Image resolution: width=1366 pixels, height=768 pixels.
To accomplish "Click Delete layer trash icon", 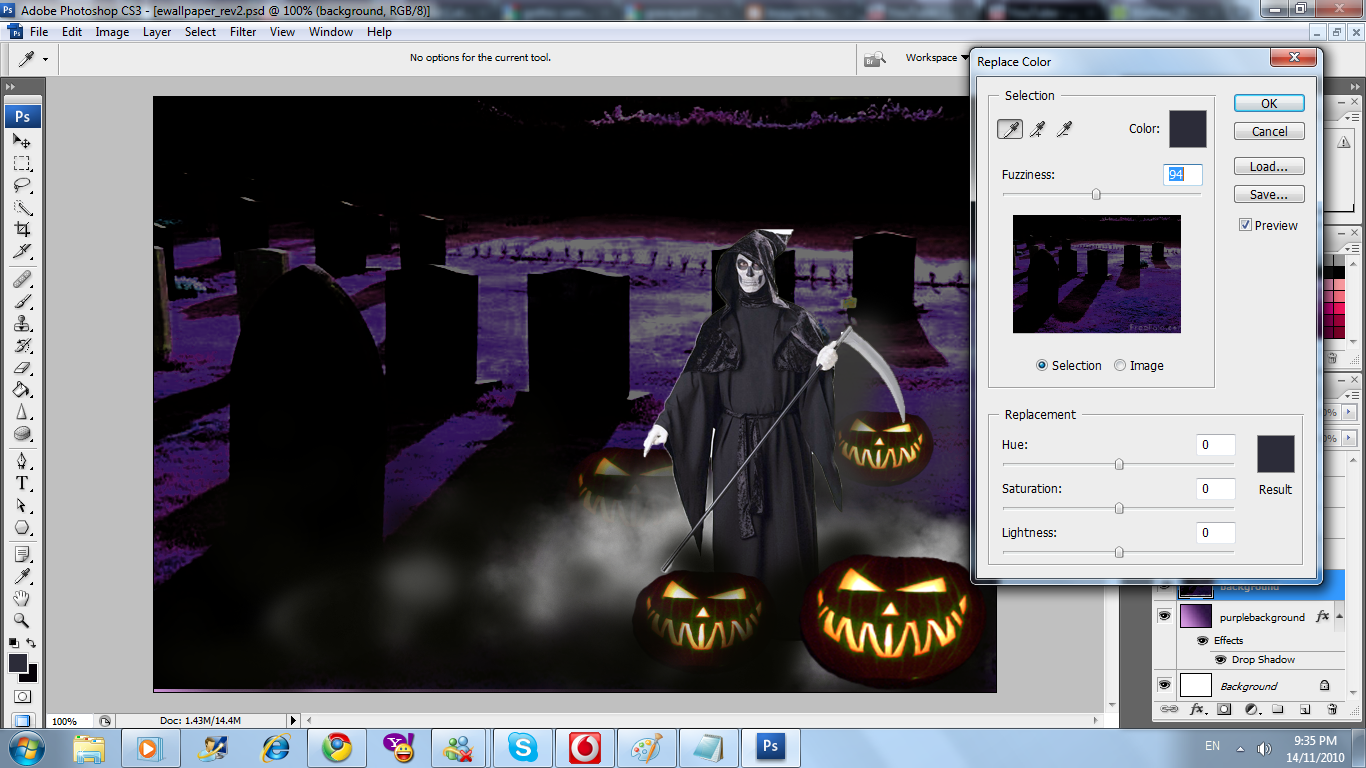I will (1332, 709).
